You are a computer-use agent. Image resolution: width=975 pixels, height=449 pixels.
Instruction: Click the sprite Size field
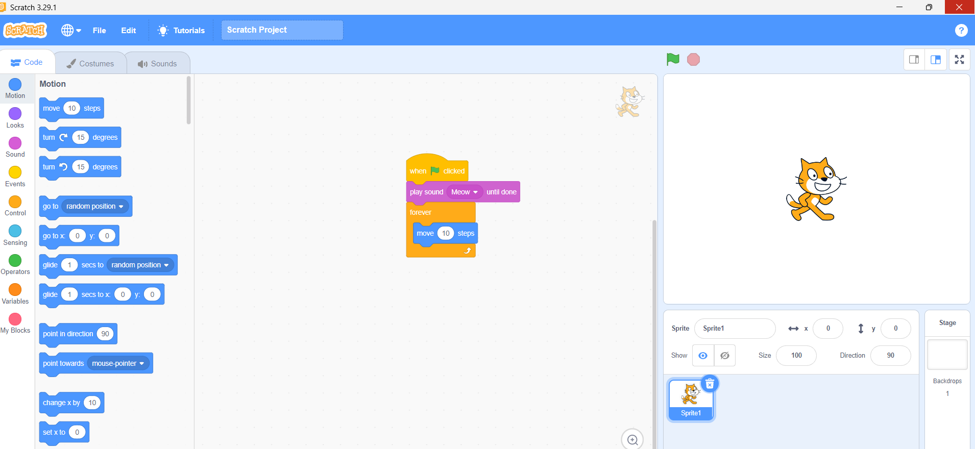[797, 356]
